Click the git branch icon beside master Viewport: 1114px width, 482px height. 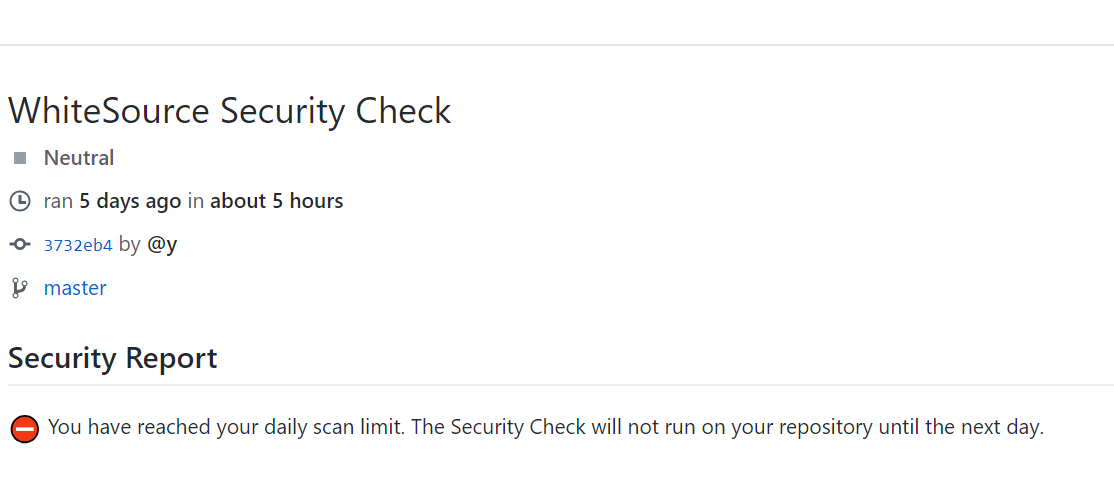click(x=19, y=288)
